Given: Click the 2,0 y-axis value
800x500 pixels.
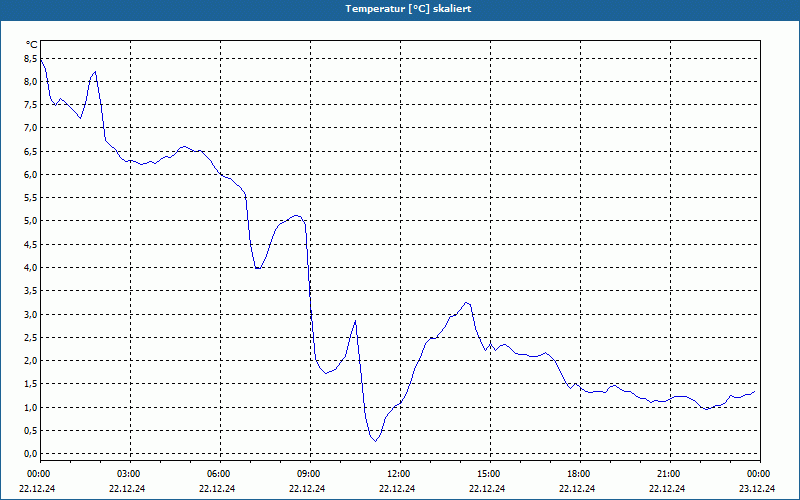Looking at the screenshot, I should pyautogui.click(x=31, y=361).
